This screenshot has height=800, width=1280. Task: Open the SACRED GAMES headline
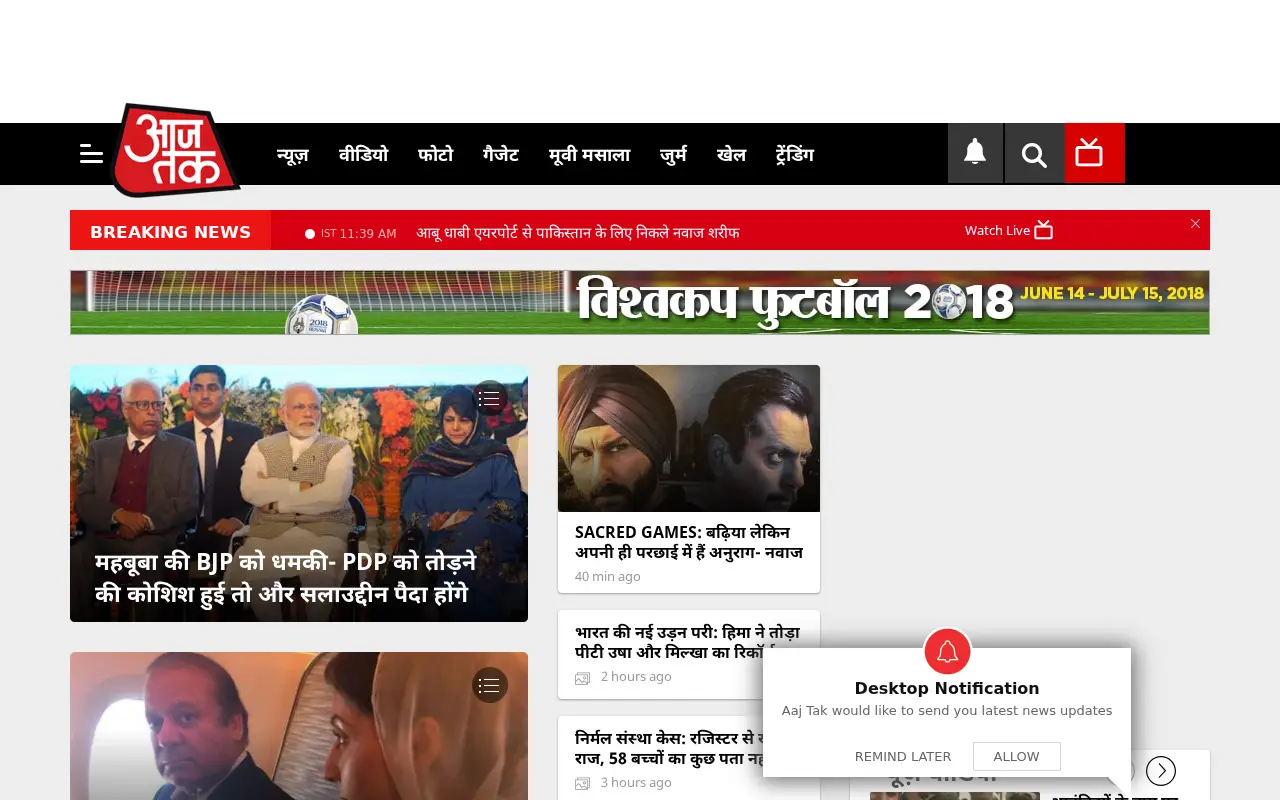pos(688,542)
